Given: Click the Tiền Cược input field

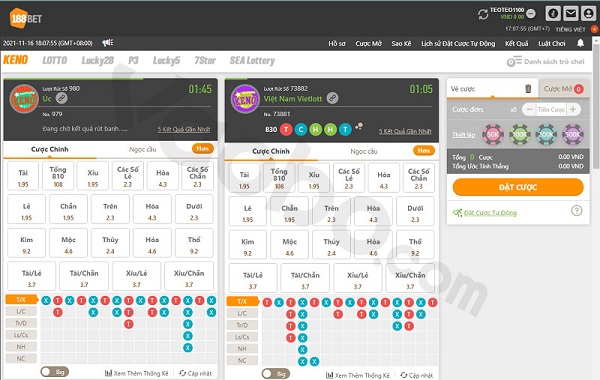Looking at the screenshot, I should click(551, 109).
